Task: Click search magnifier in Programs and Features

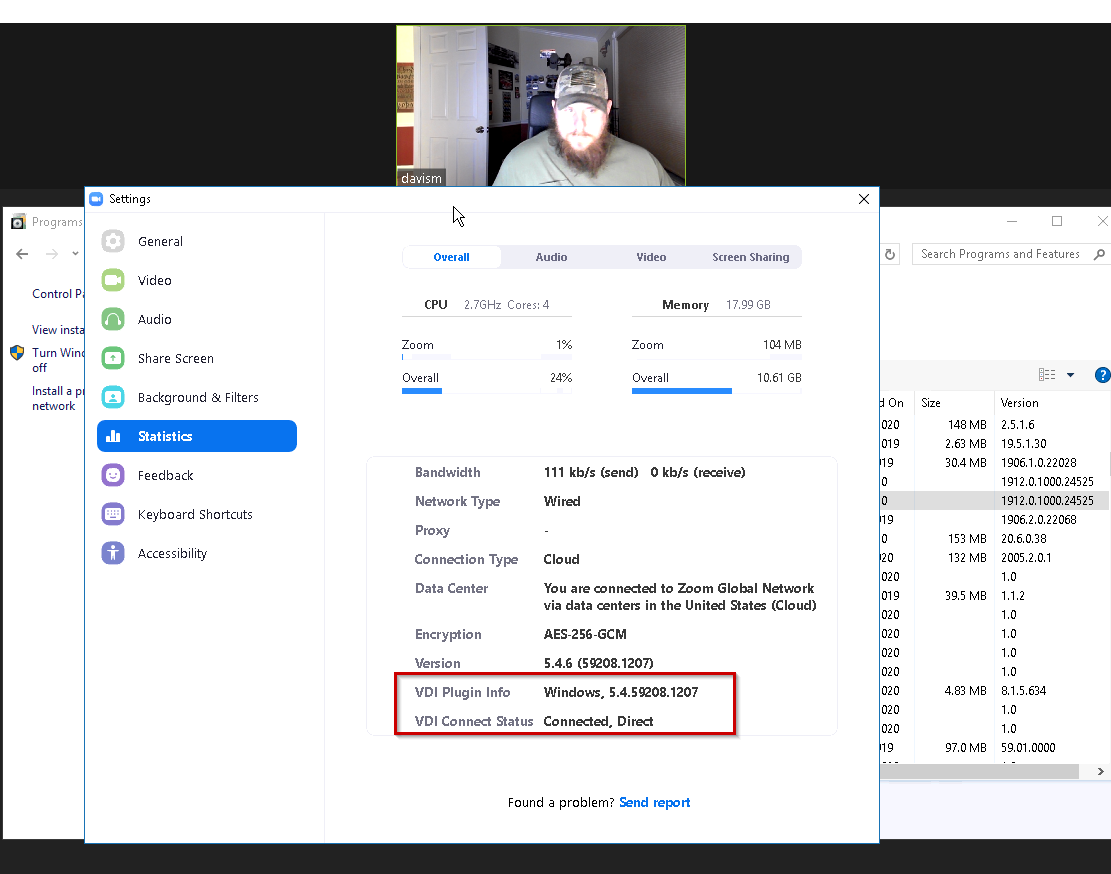Action: pos(1099,254)
